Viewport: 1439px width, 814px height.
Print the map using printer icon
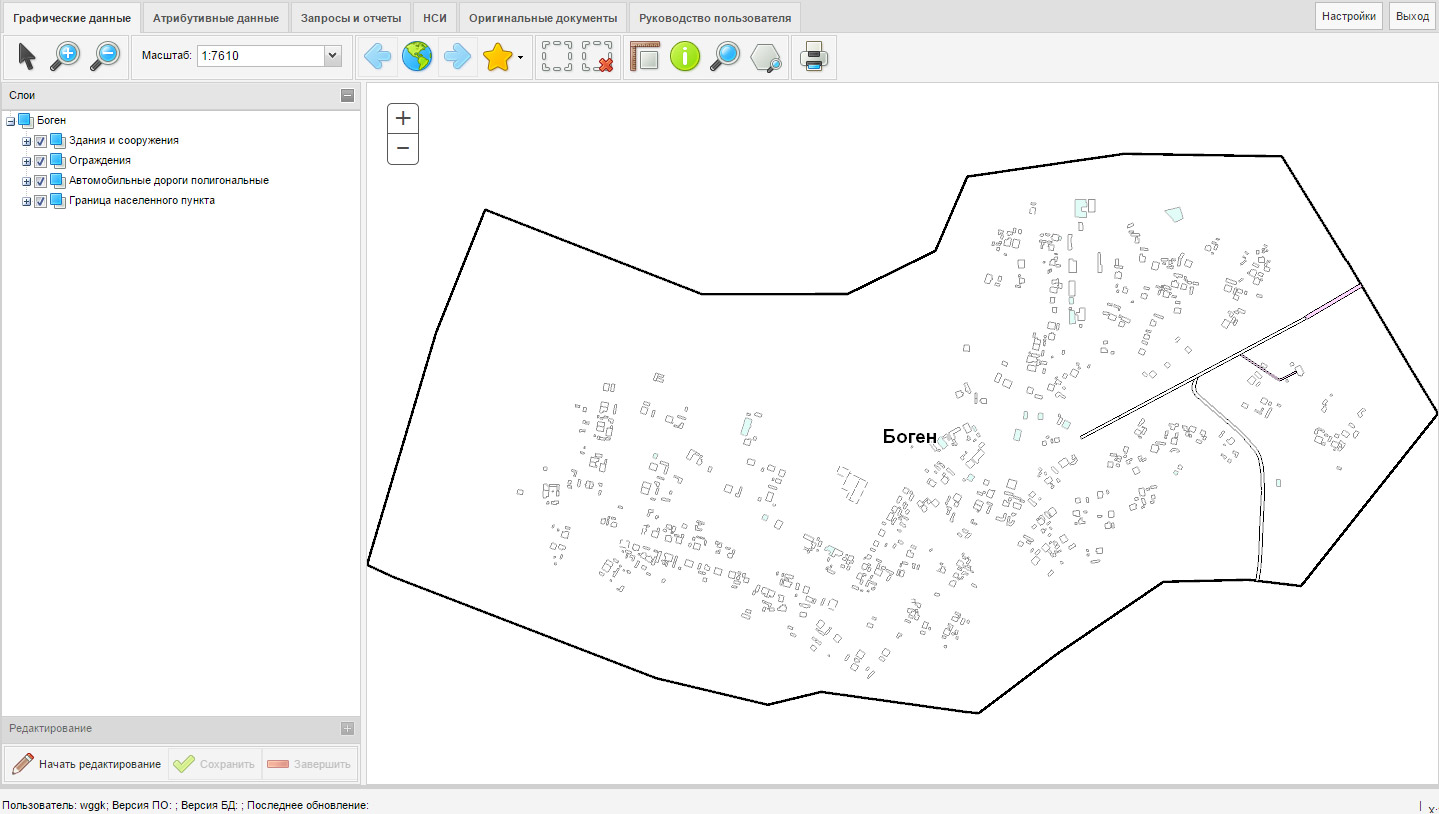click(813, 57)
